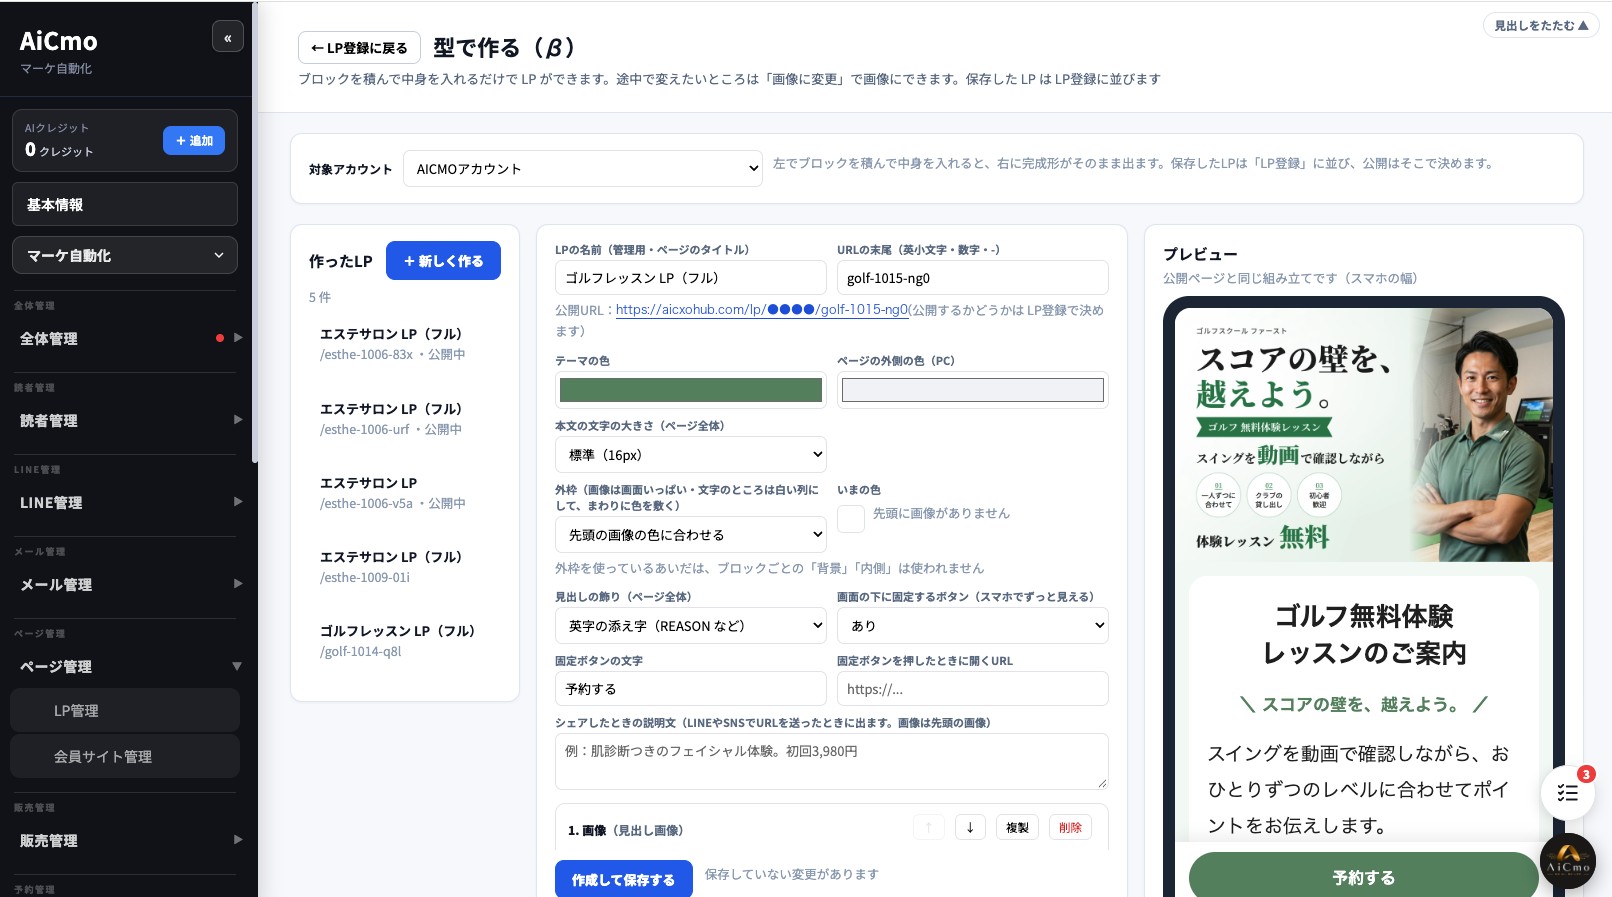Go back with ←LP登録に戻る button
Image resolution: width=1612 pixels, height=897 pixels.
coord(359,47)
